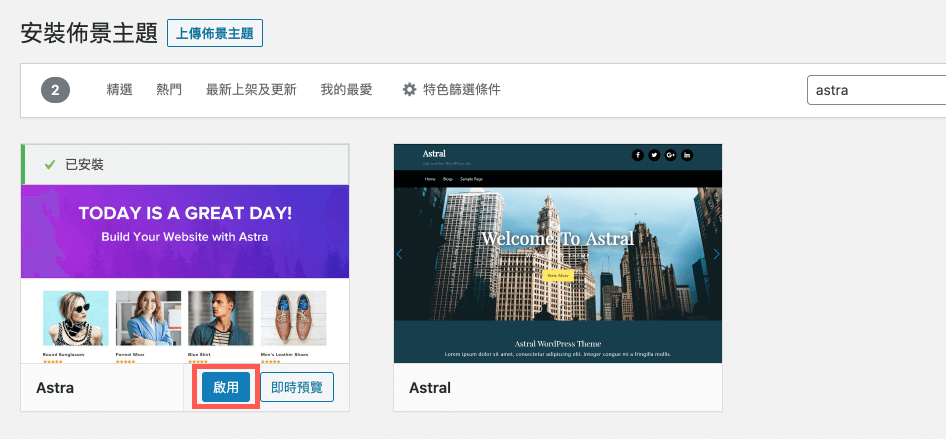Image resolution: width=946 pixels, height=439 pixels.
Task: Click the 上傳佈景主題 upload theme button
Action: [x=214, y=33]
